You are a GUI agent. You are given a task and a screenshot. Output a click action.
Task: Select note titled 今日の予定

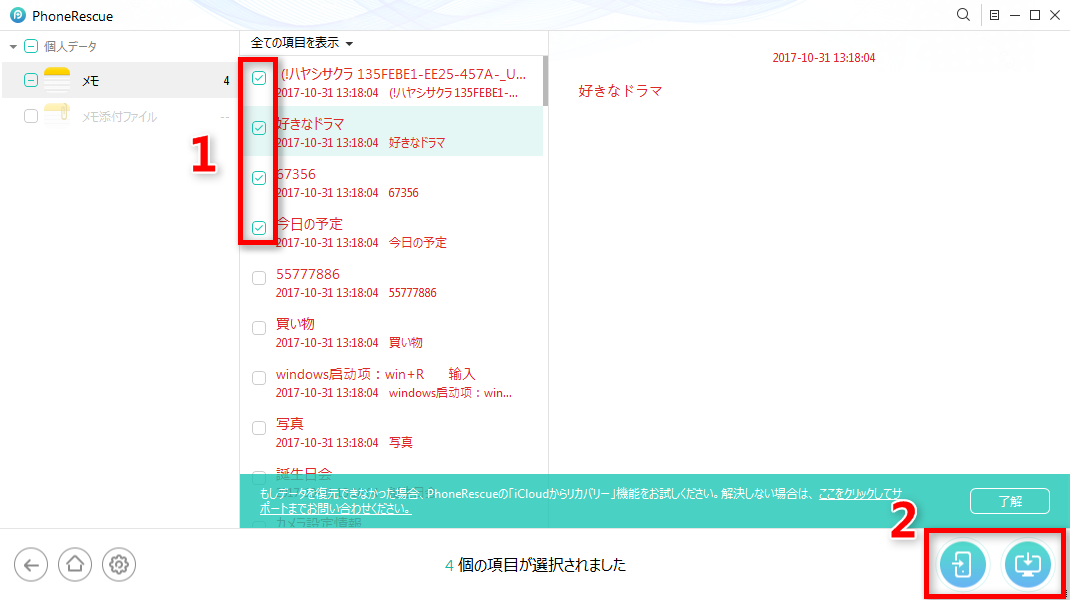click(309, 224)
